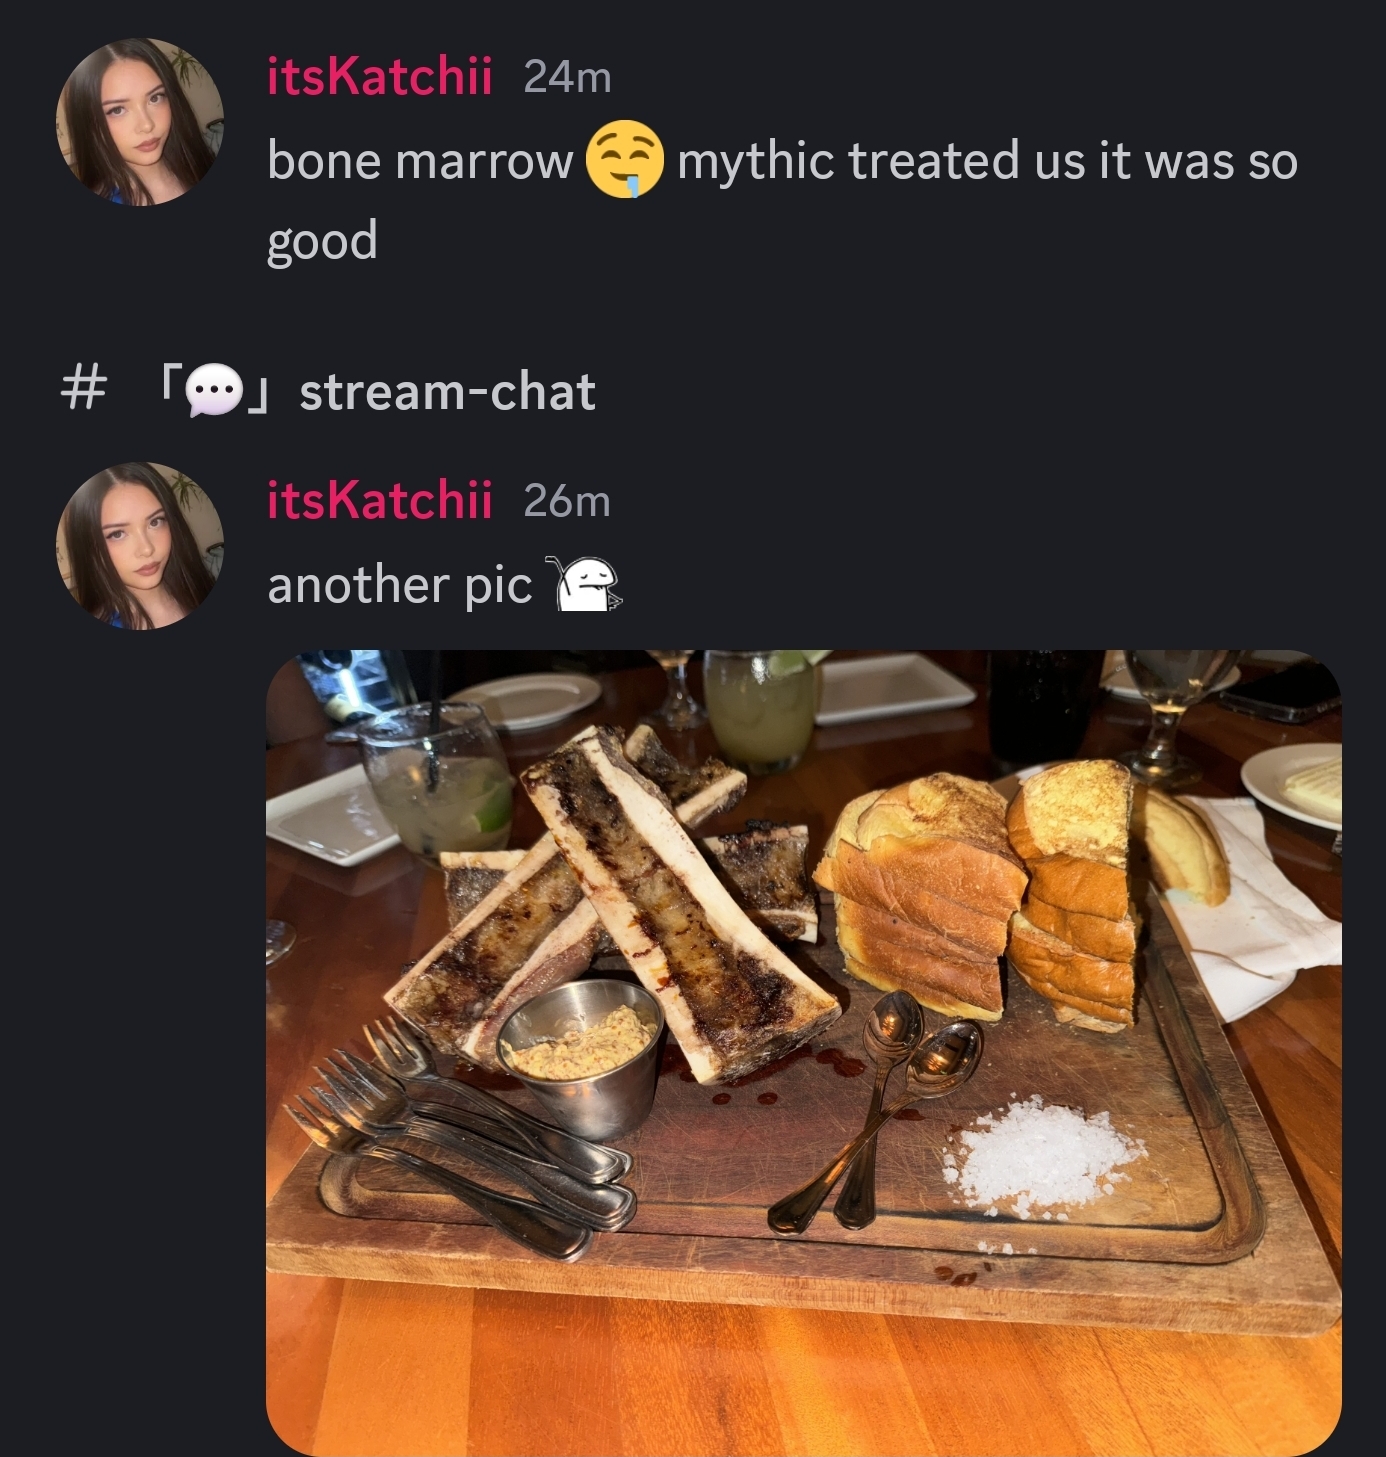Select the hash channel icon
This screenshot has width=1386, height=1457.
[83, 389]
